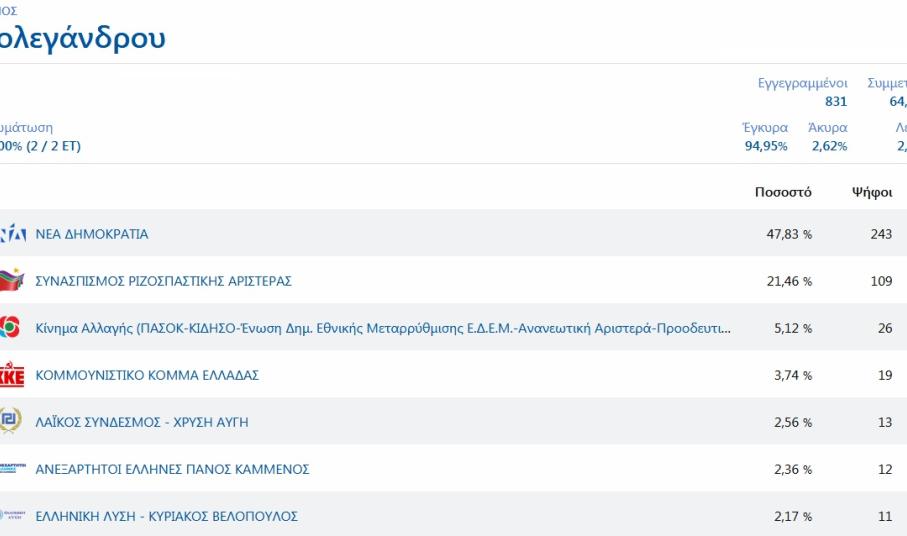Select ΕΛΛΗΝΙΚΗ ΛΥΣΗ - ΚΥΡΙΑΚΟΣ ΒΕΛΟΠΟΥΛΟΣ entry
Viewport: 907px width, 536px height.
click(x=166, y=516)
